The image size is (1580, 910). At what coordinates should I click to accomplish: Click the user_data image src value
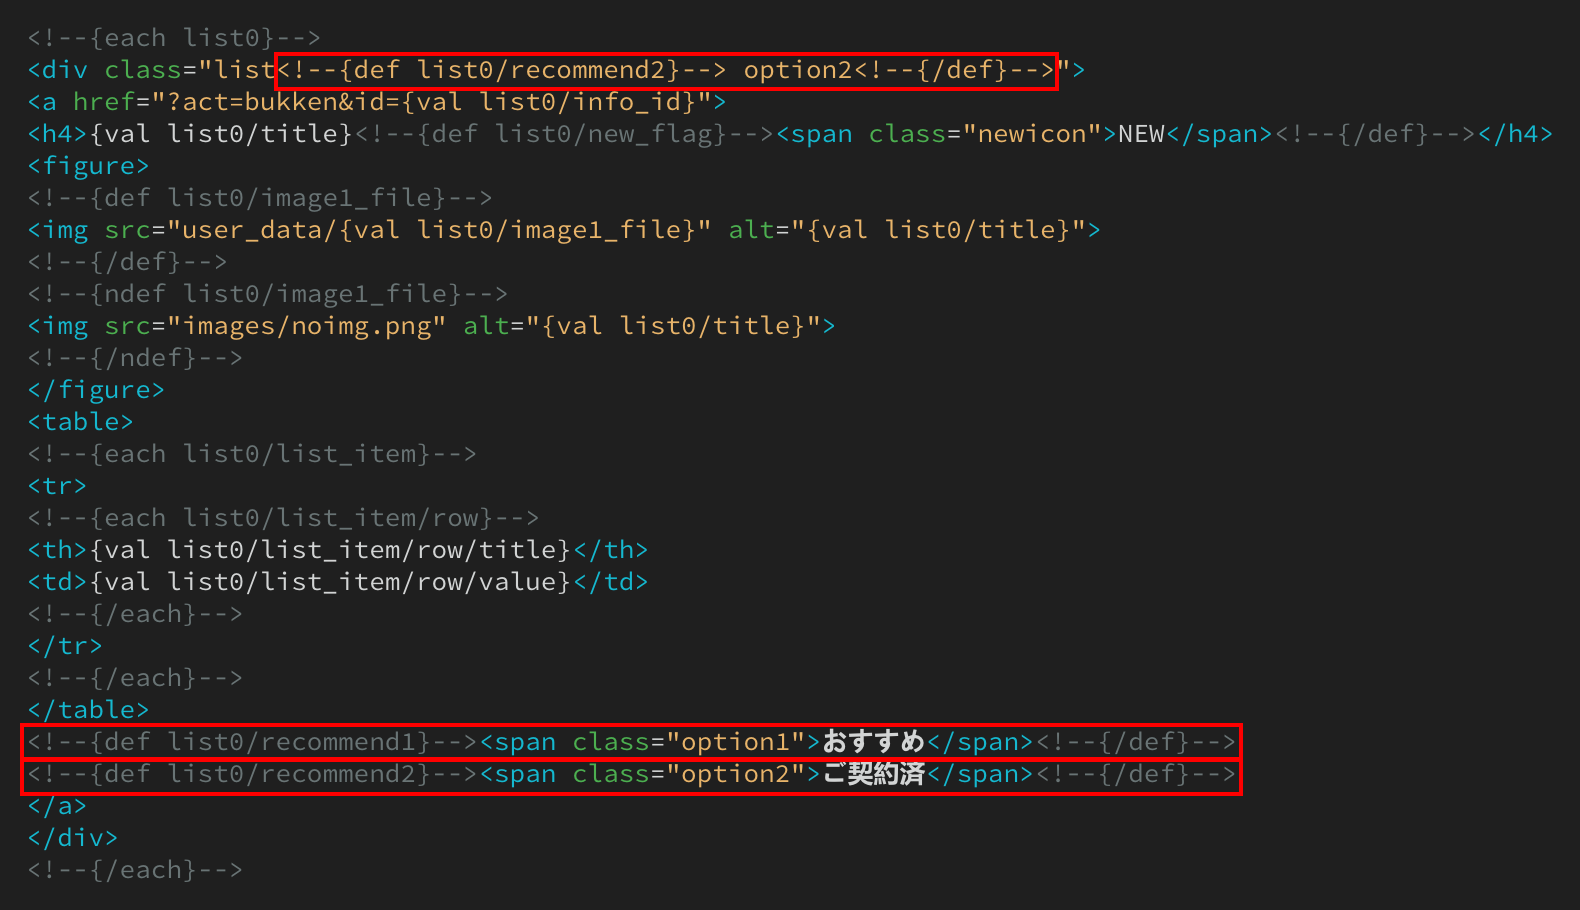[x=440, y=230]
